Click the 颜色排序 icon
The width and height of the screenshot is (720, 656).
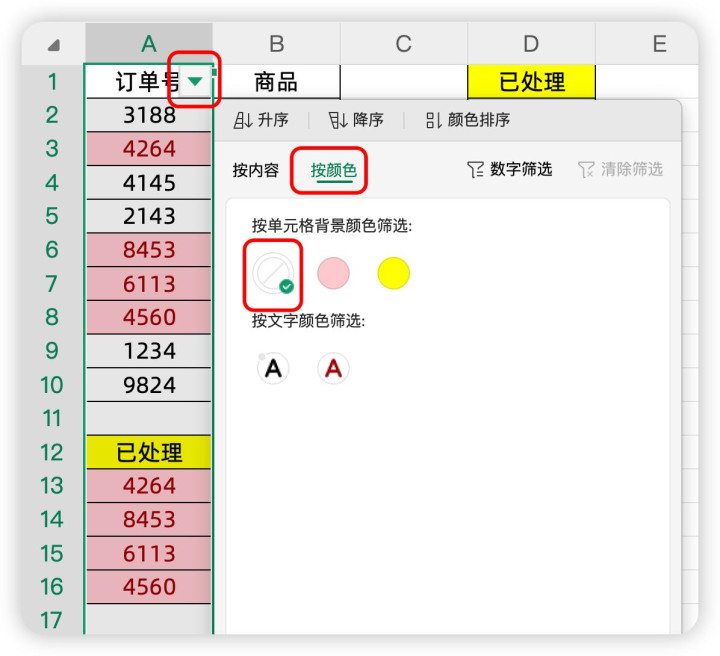434,121
